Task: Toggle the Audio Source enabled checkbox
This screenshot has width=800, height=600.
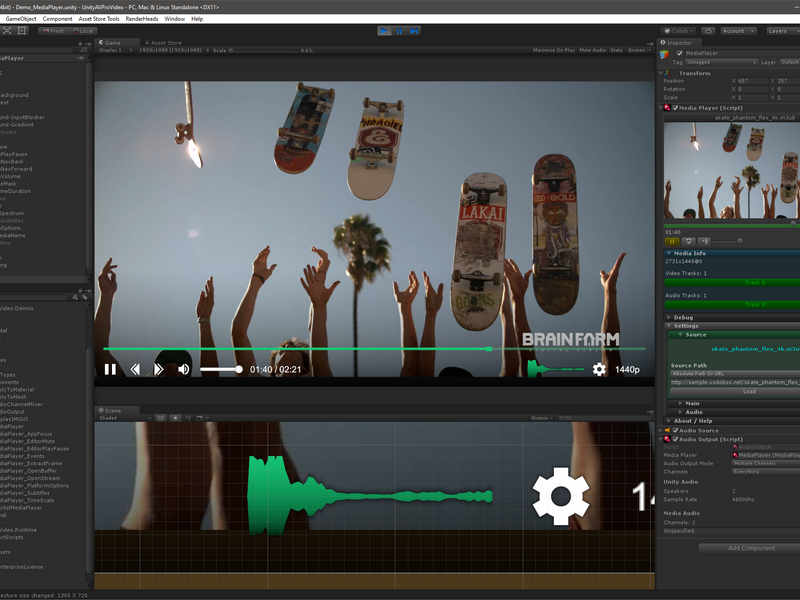Action: tap(676, 431)
